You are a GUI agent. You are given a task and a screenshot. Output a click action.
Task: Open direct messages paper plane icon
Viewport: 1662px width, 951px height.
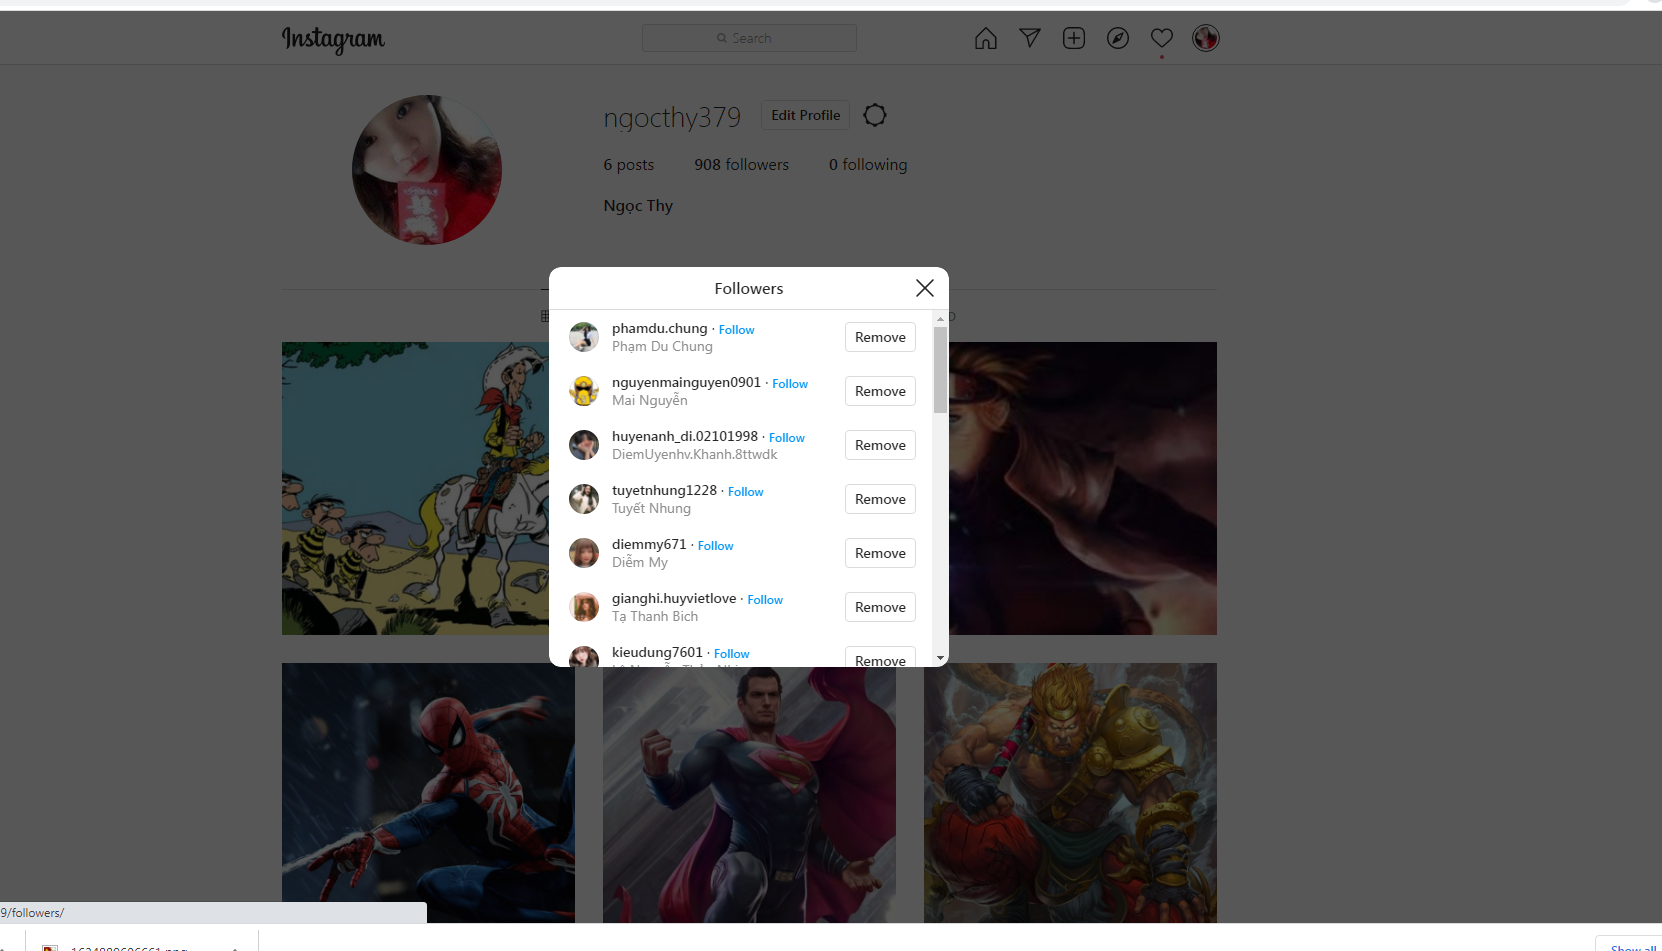[1030, 38]
